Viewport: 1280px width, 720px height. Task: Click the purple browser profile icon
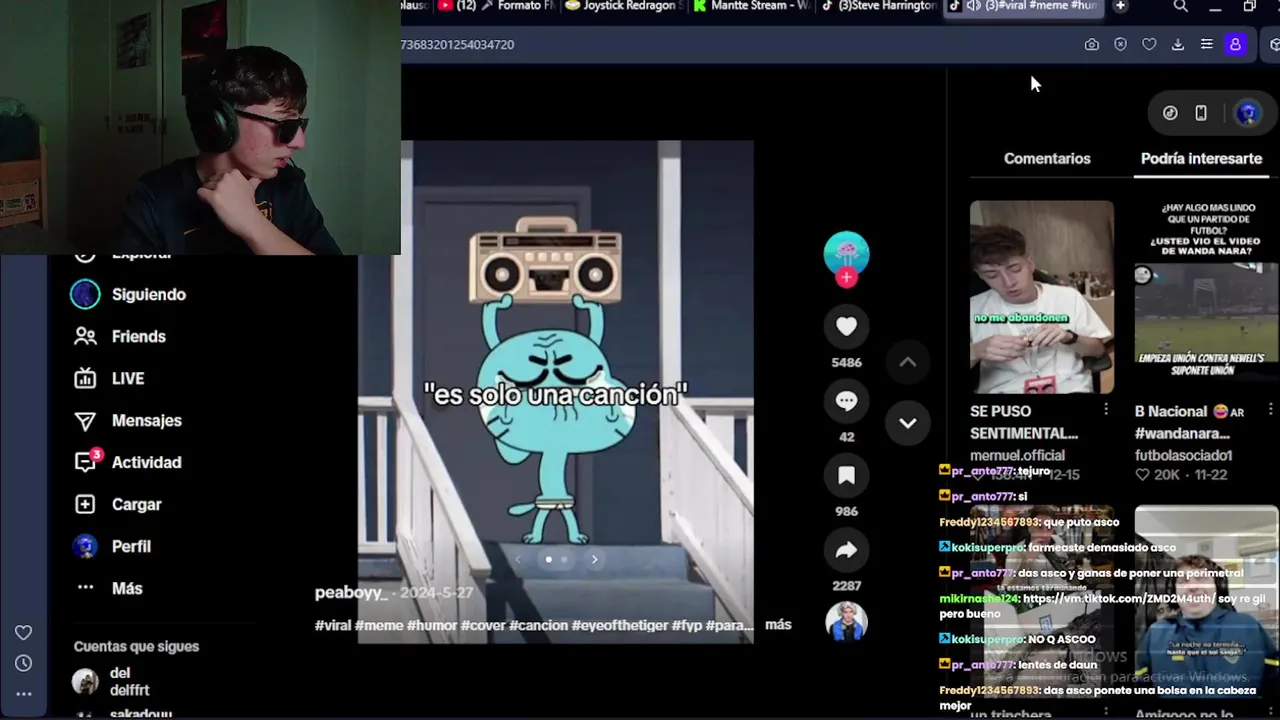click(x=1235, y=44)
